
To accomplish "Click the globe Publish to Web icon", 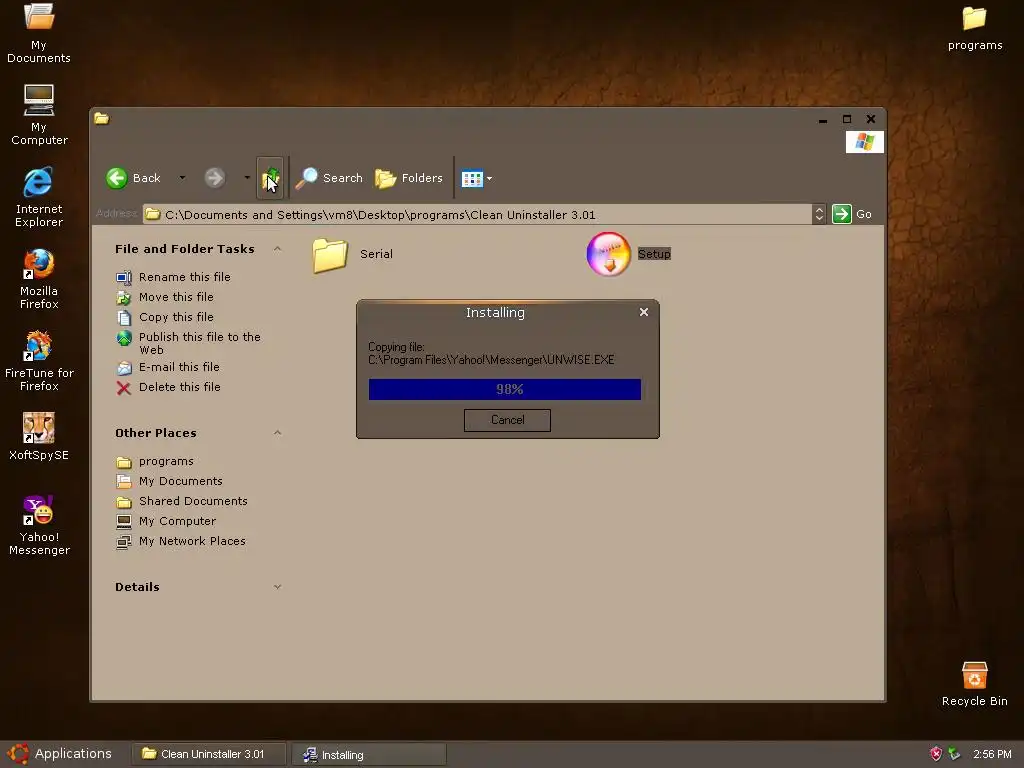I will 124,338.
